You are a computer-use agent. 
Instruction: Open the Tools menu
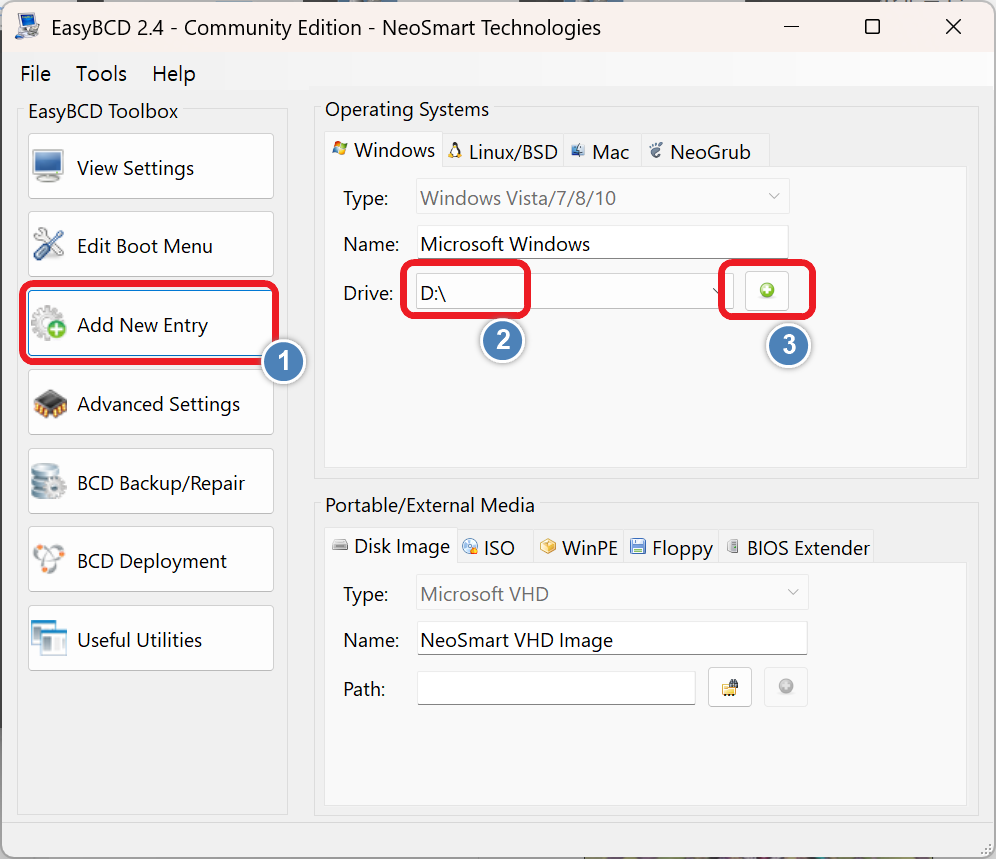[x=101, y=74]
